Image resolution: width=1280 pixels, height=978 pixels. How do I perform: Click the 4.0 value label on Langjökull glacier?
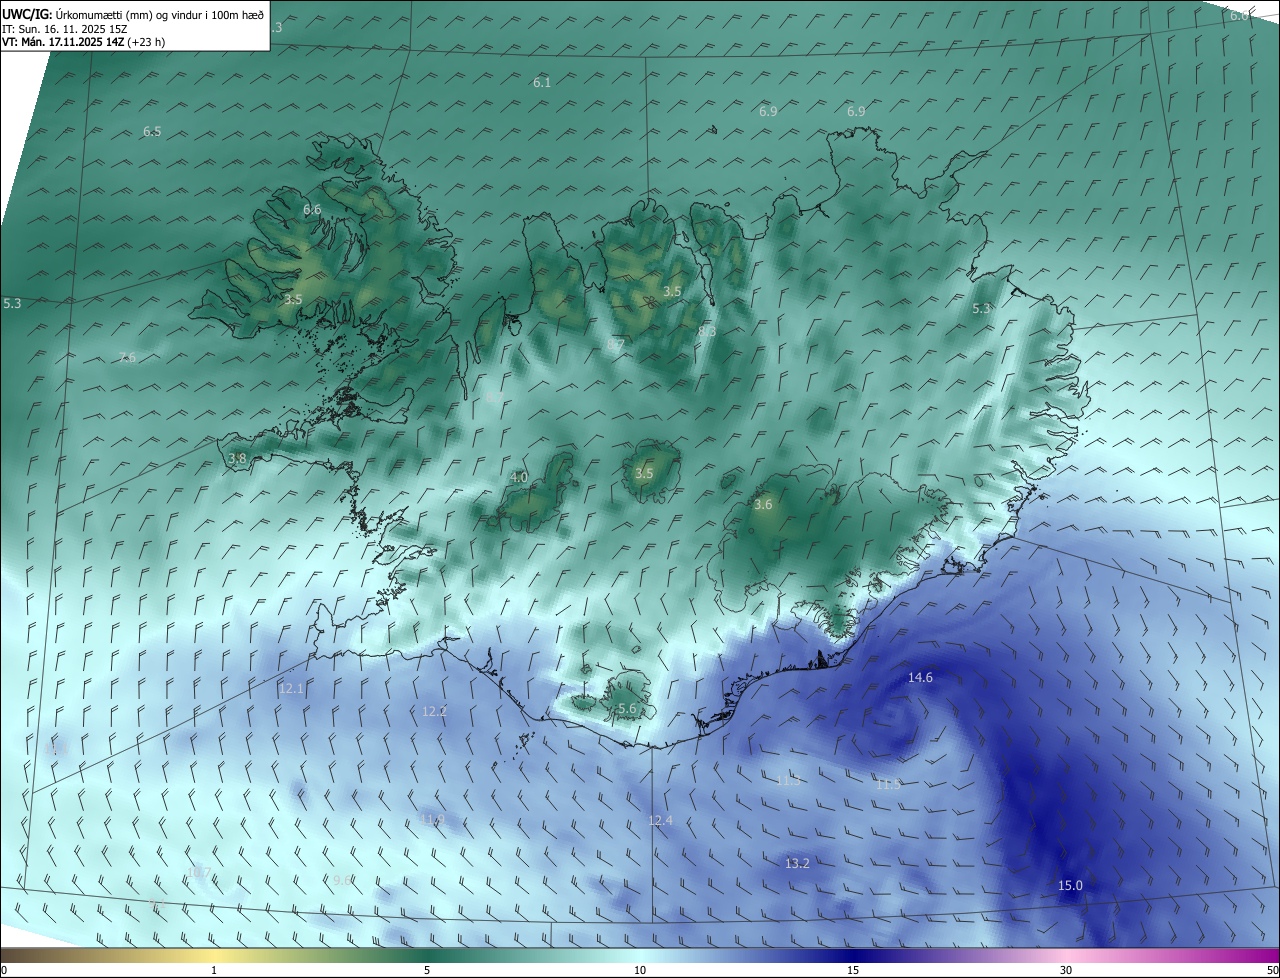tap(519, 478)
